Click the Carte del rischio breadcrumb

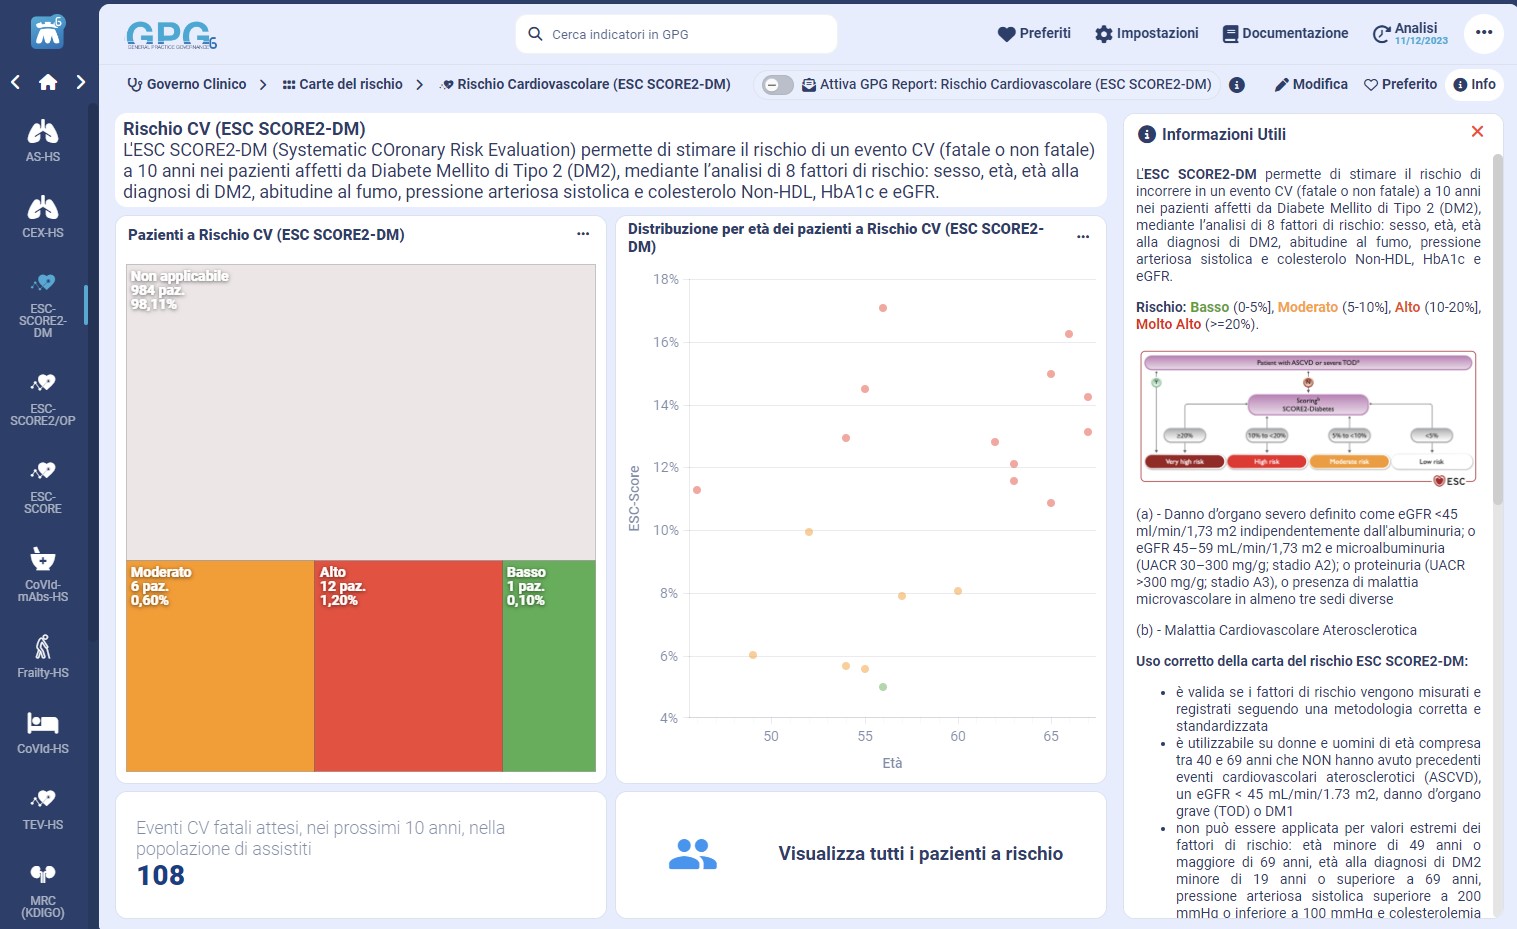(342, 85)
